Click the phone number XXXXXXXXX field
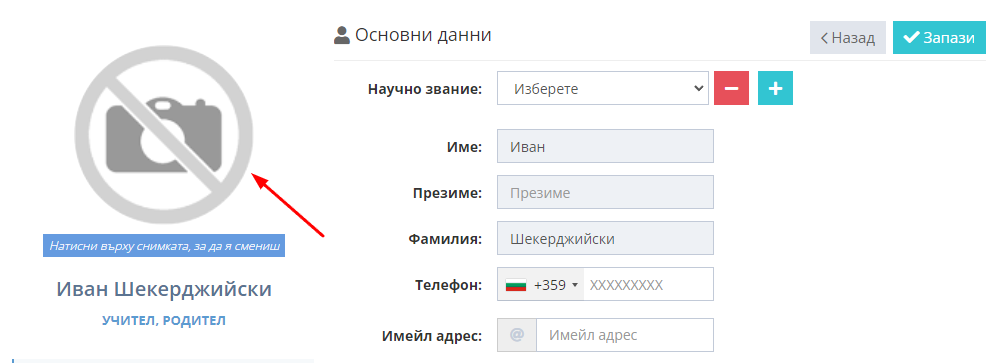The width and height of the screenshot is (998, 363). click(649, 285)
